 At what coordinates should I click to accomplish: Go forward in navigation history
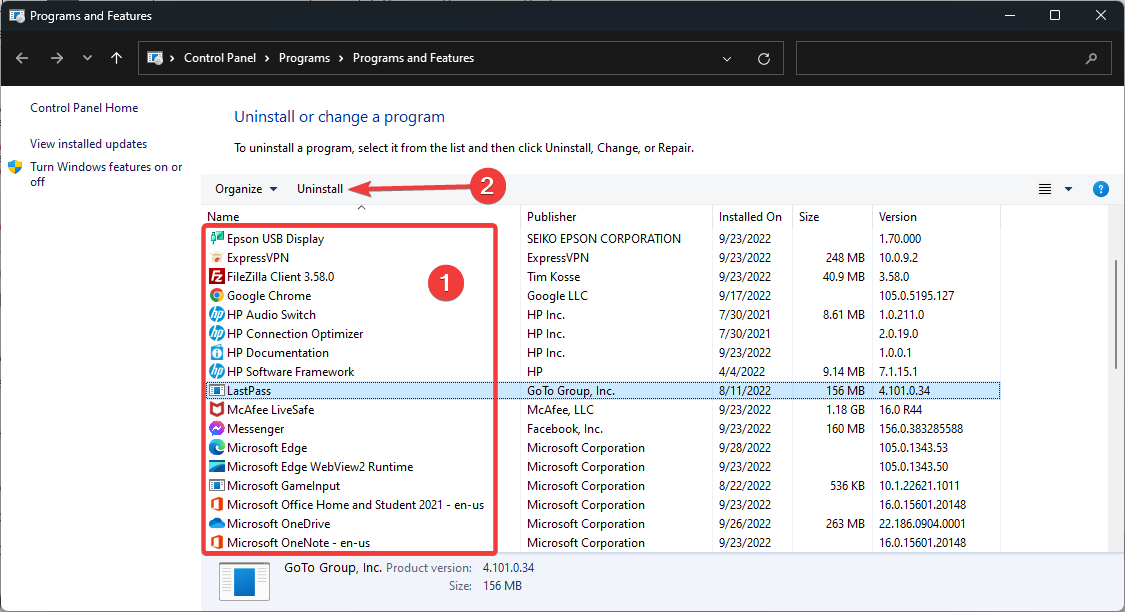tap(57, 58)
